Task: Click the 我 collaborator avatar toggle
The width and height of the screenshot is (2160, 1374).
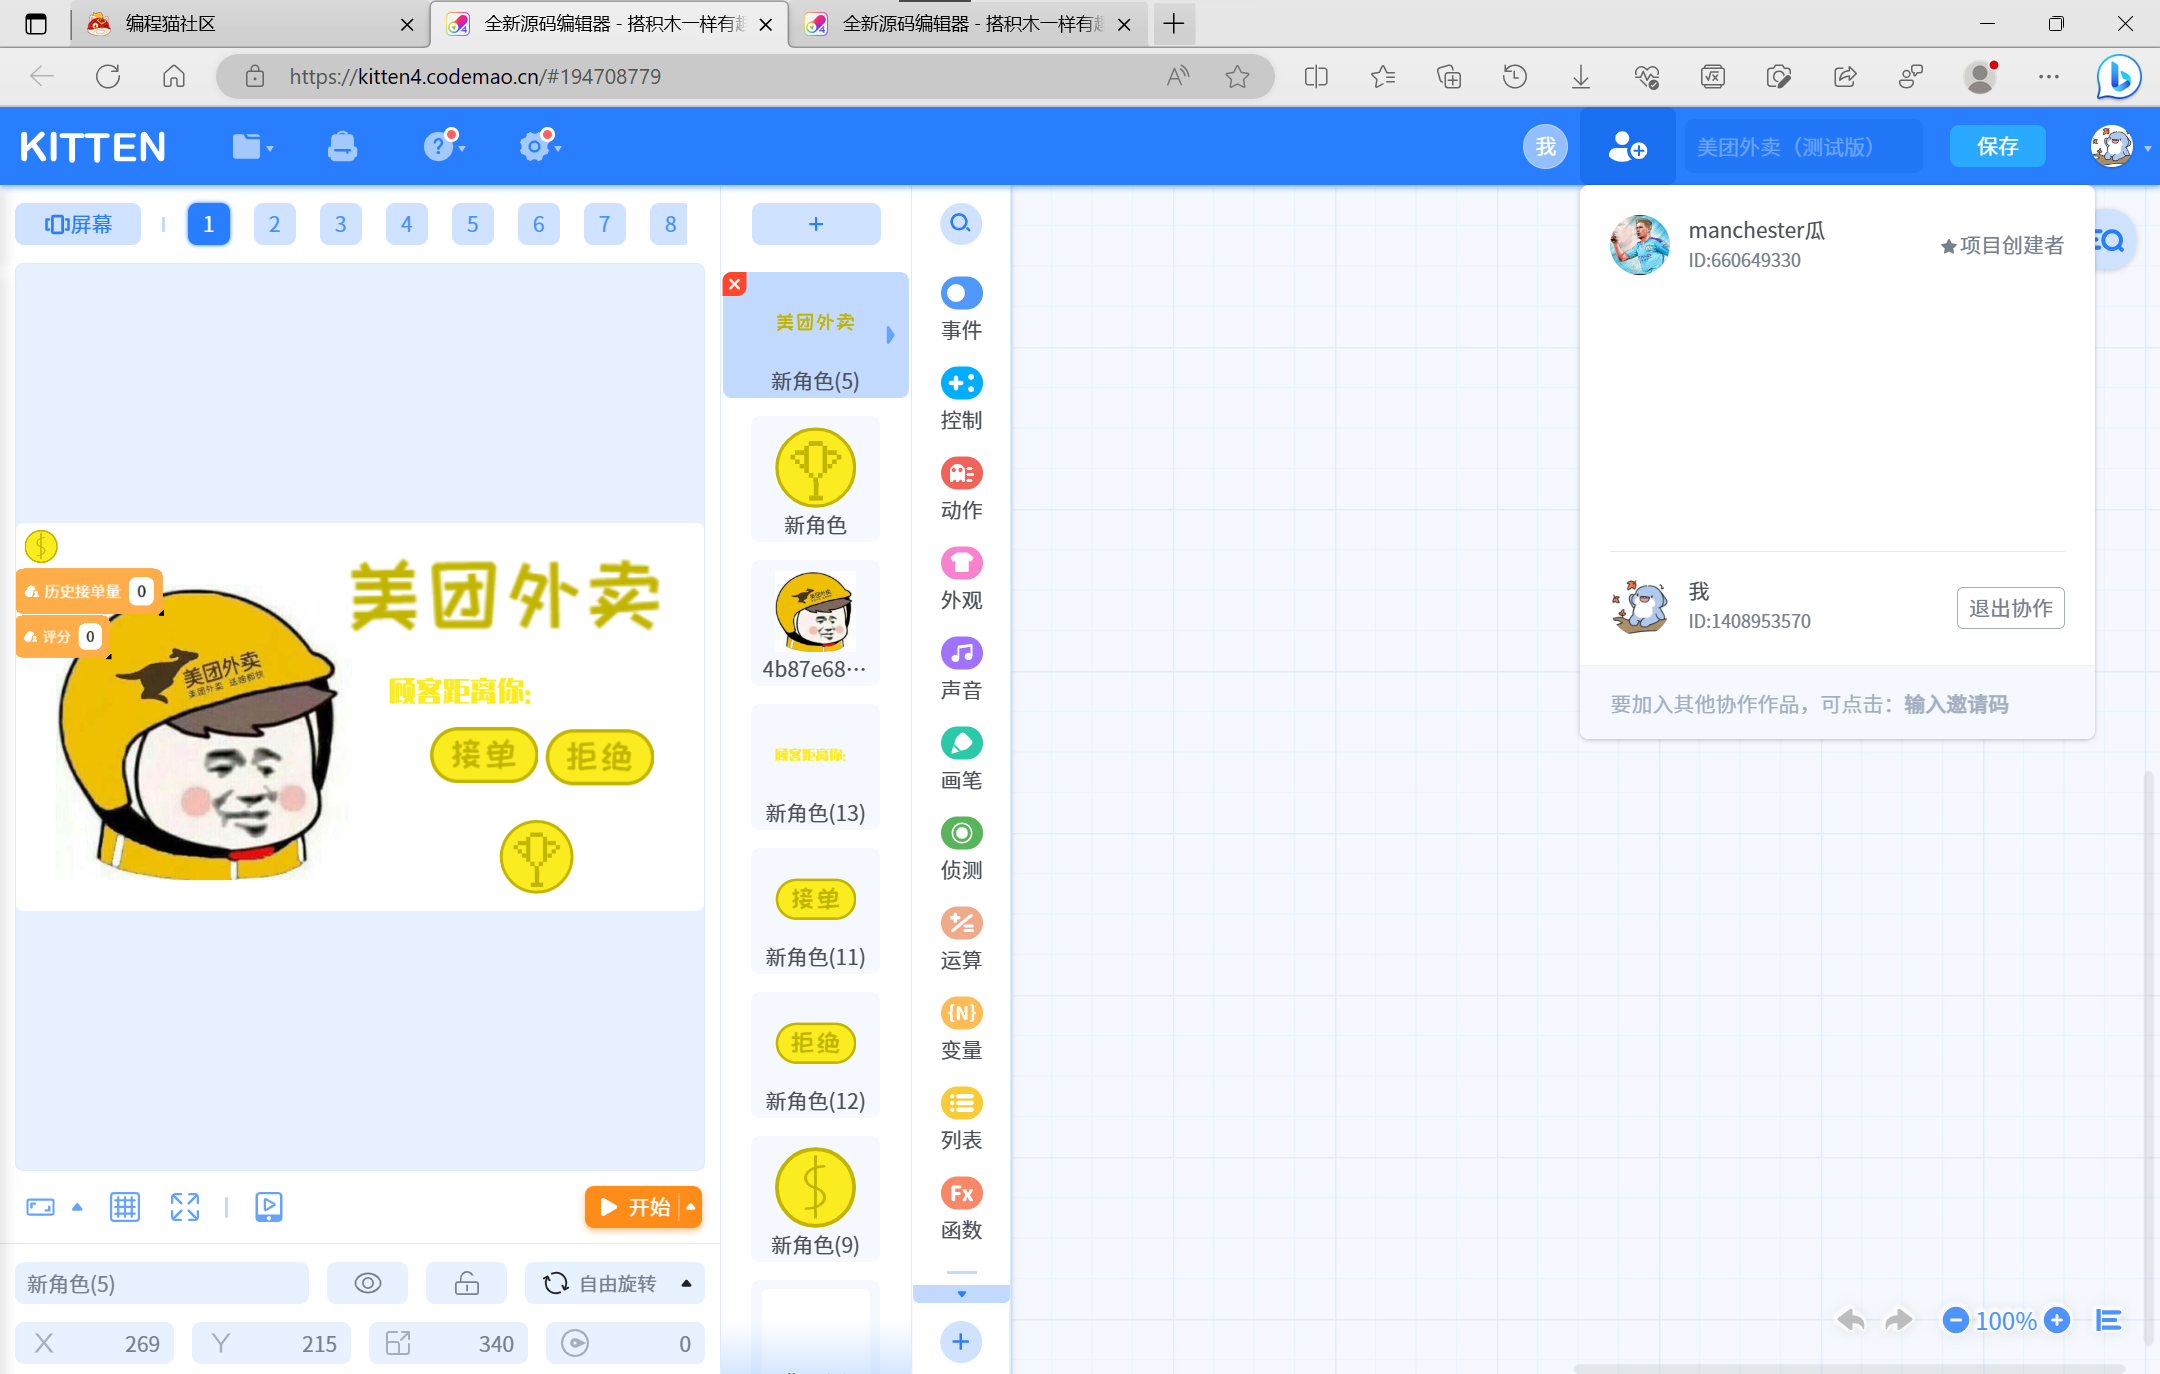Action: click(x=1545, y=147)
